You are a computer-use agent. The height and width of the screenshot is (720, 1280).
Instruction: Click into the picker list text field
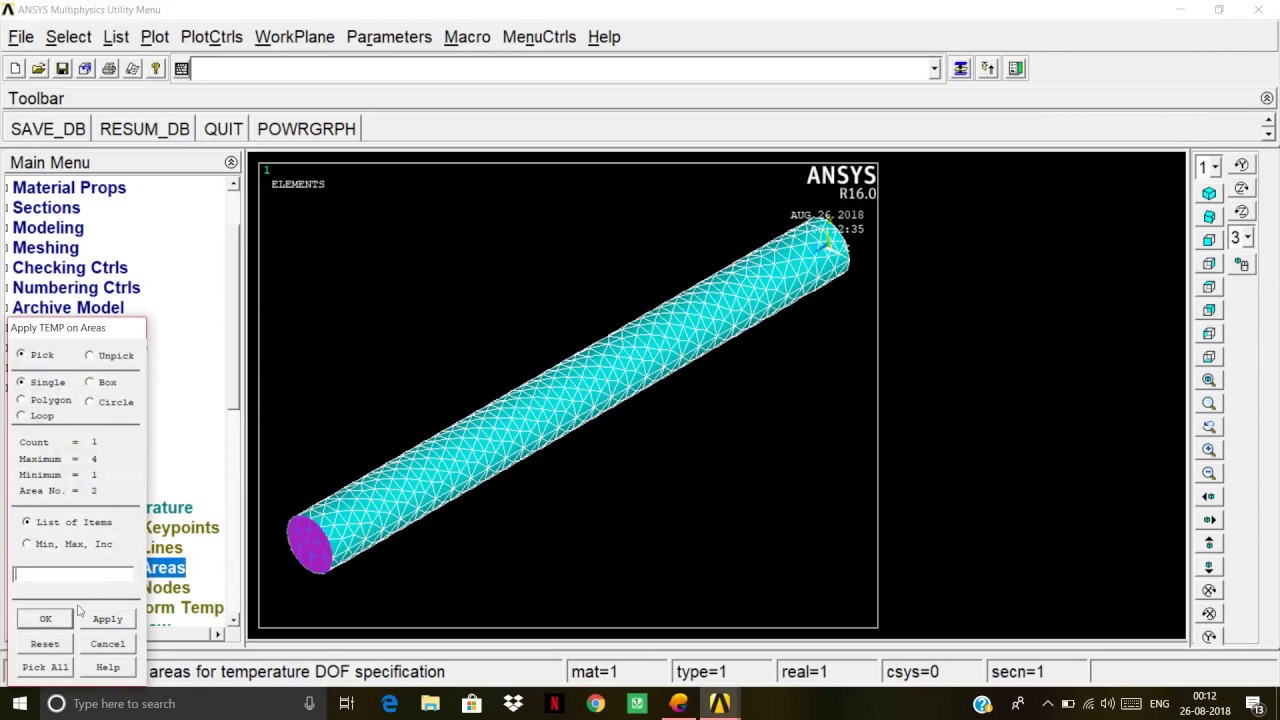click(x=73, y=574)
